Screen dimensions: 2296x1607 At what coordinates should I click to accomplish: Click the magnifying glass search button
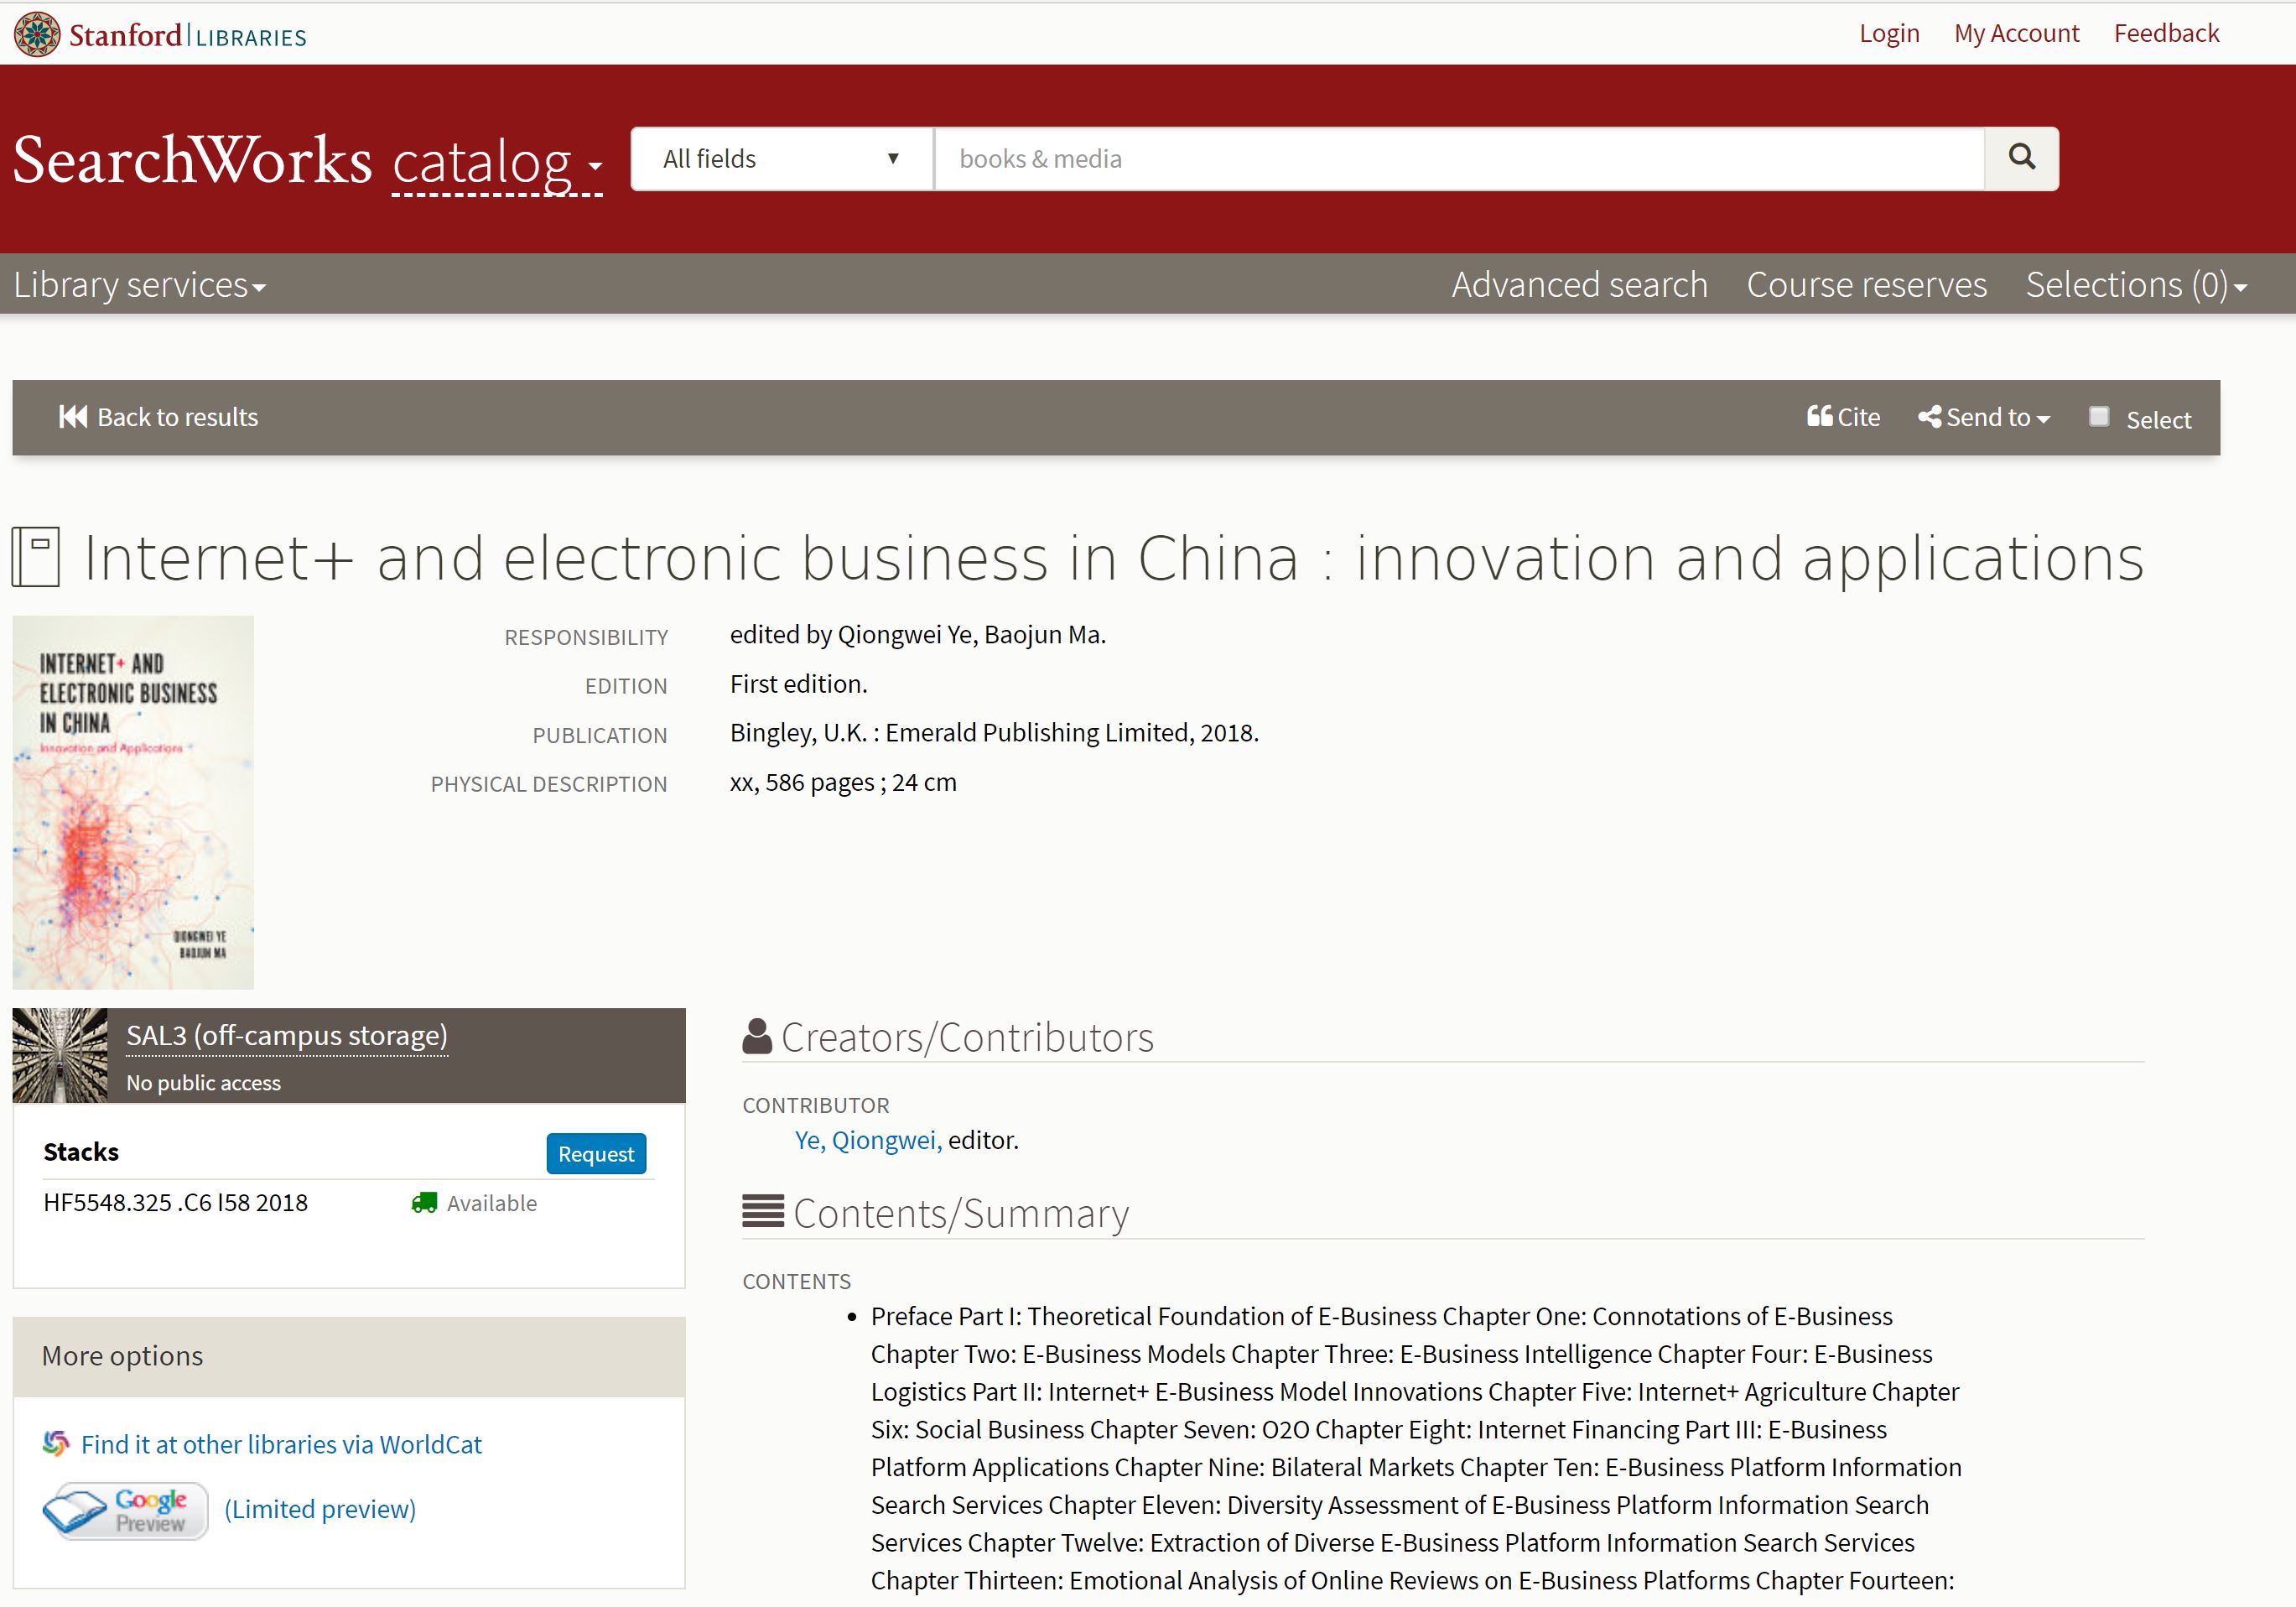coord(2021,158)
